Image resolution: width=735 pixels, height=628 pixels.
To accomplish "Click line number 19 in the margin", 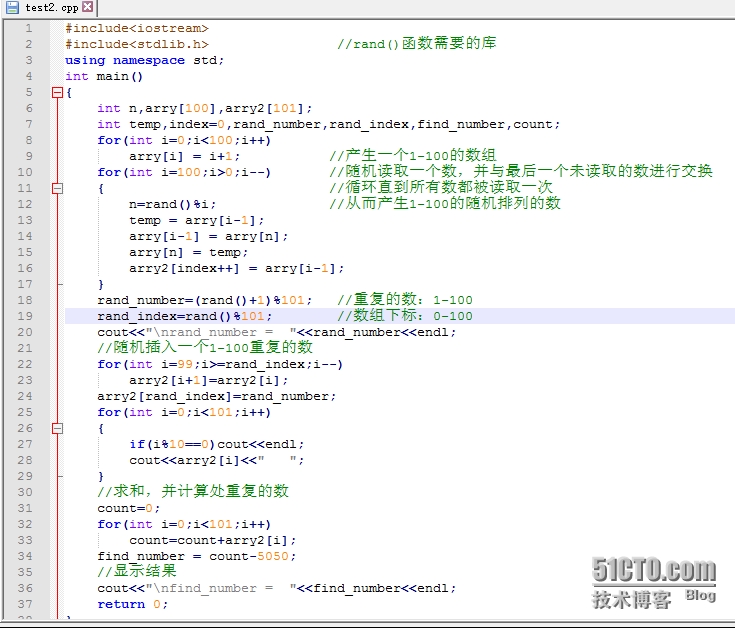I will [x=25, y=316].
